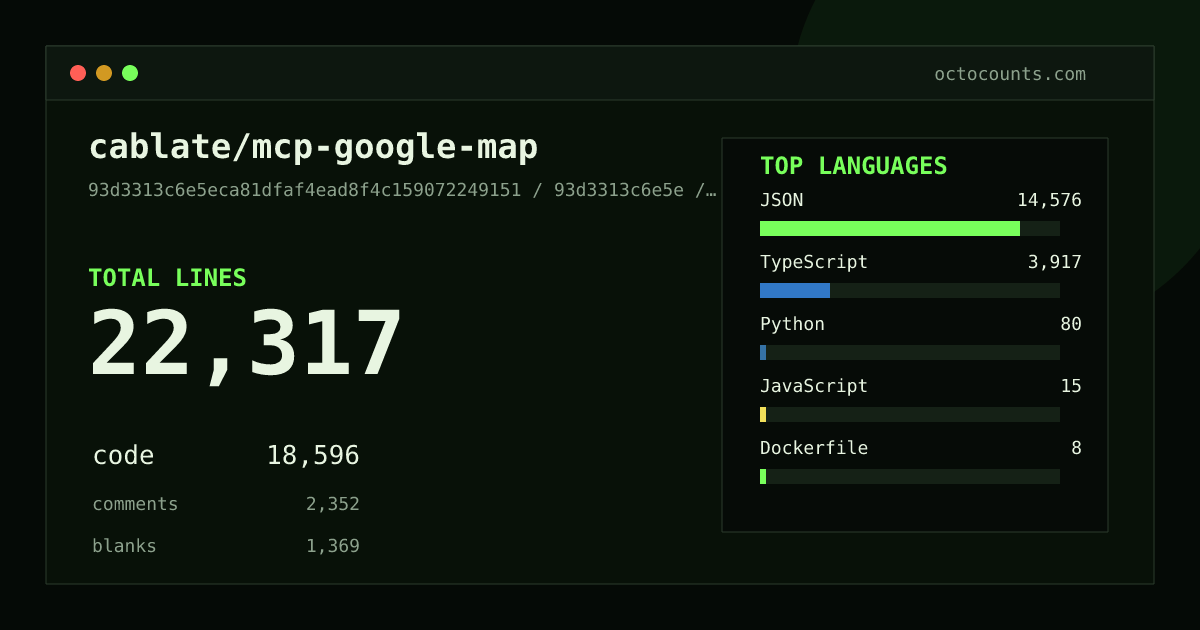
Task: Click the green JSON progress bar
Action: pos(890,228)
